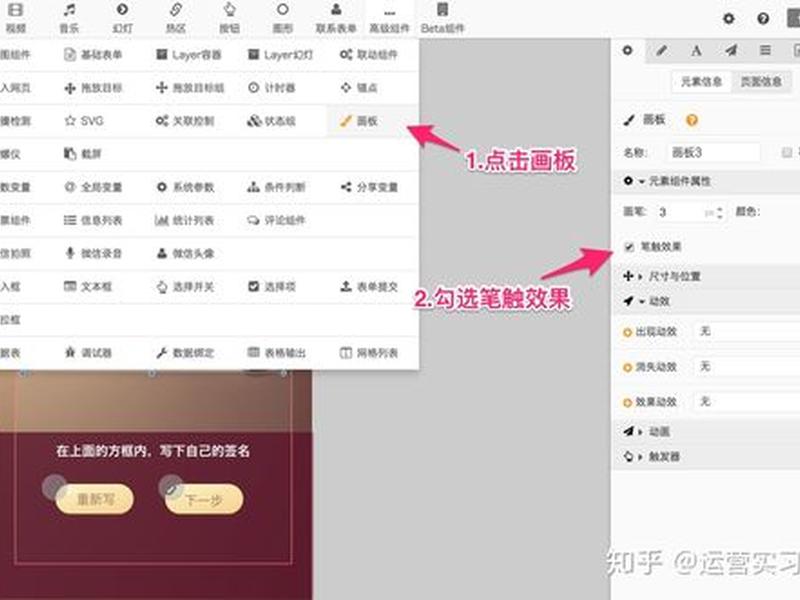Choose the 网格列表 grid list item
The image size is (800, 600).
pos(368,353)
